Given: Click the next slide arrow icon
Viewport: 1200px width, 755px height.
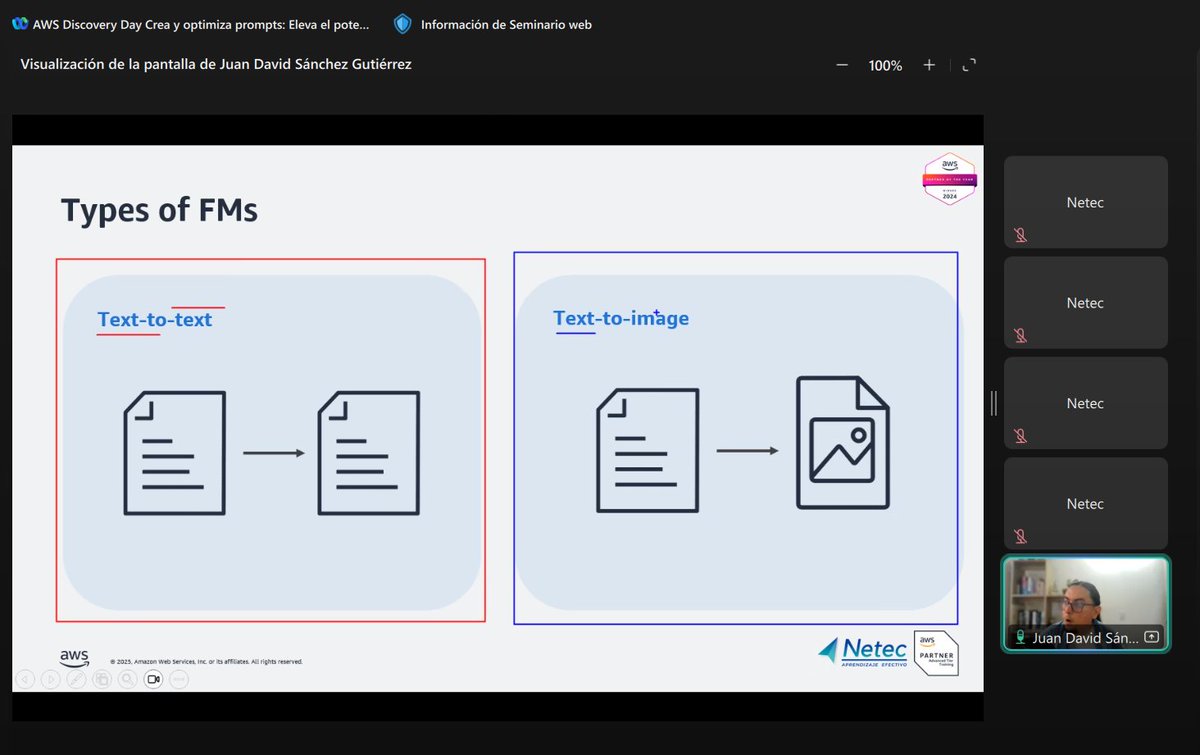Looking at the screenshot, I should click(x=51, y=679).
